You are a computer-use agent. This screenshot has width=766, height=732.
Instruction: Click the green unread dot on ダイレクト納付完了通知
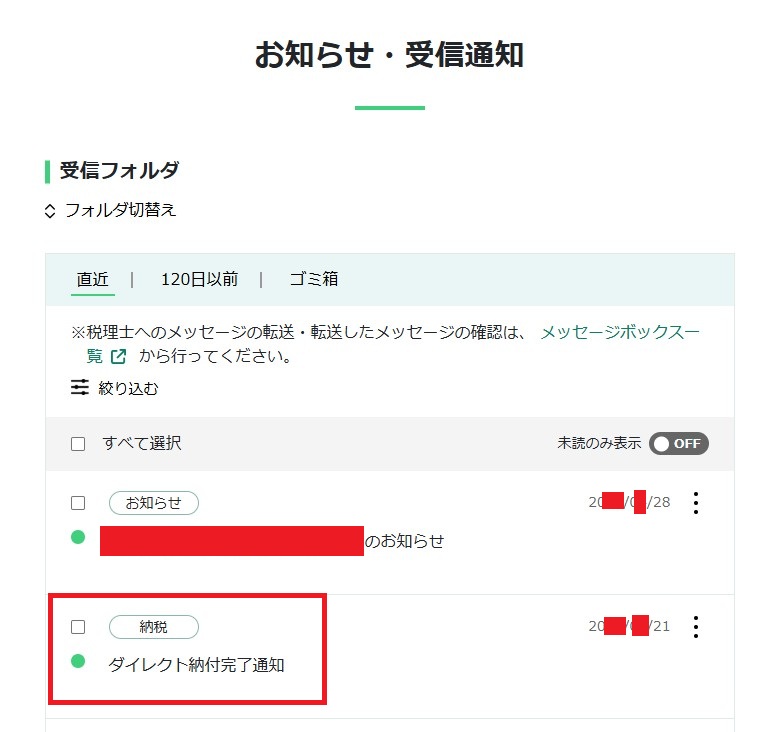[x=78, y=661]
